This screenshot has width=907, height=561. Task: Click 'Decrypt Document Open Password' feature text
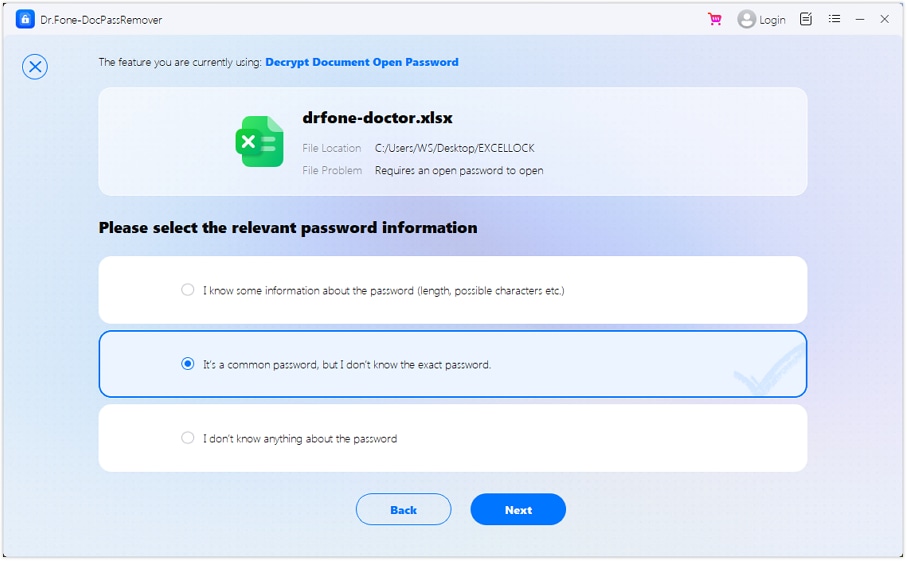[362, 62]
